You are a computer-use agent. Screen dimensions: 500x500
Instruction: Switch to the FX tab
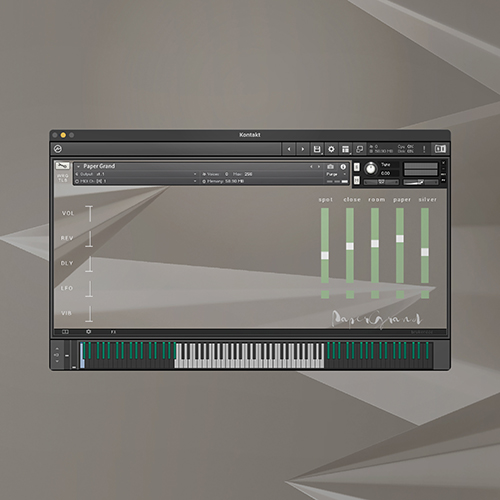point(113,332)
